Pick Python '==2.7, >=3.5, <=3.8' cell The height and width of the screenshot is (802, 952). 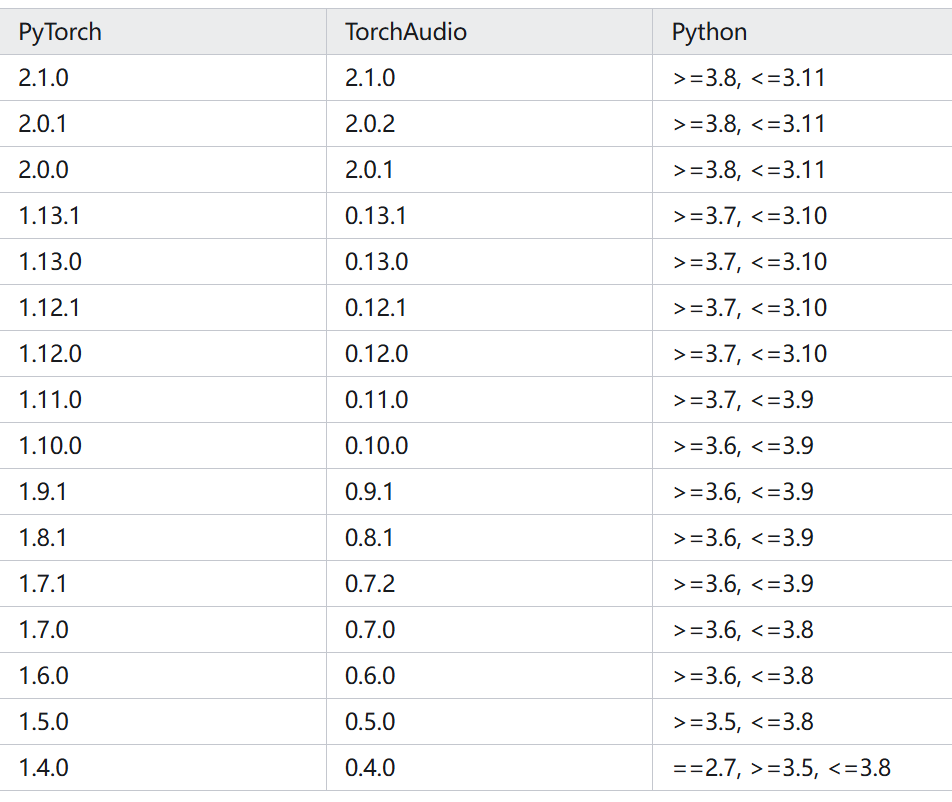802,768
